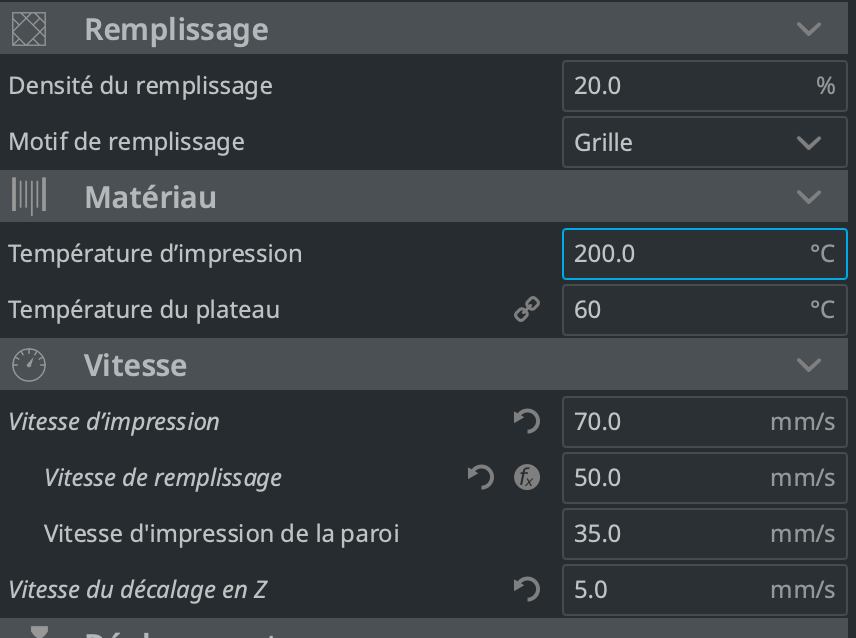
Task: Click the link icon beside Température du plateau
Action: pos(526,310)
